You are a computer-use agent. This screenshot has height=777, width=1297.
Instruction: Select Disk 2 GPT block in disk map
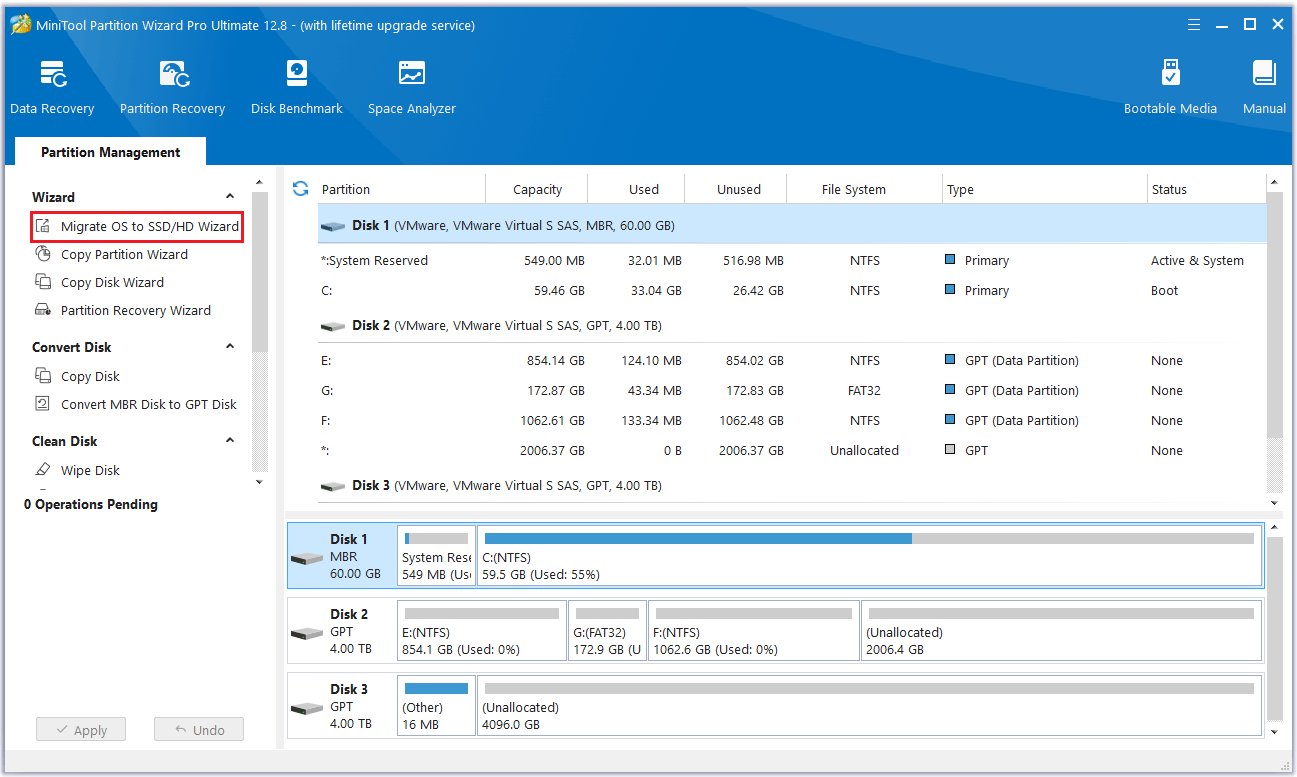coord(341,630)
